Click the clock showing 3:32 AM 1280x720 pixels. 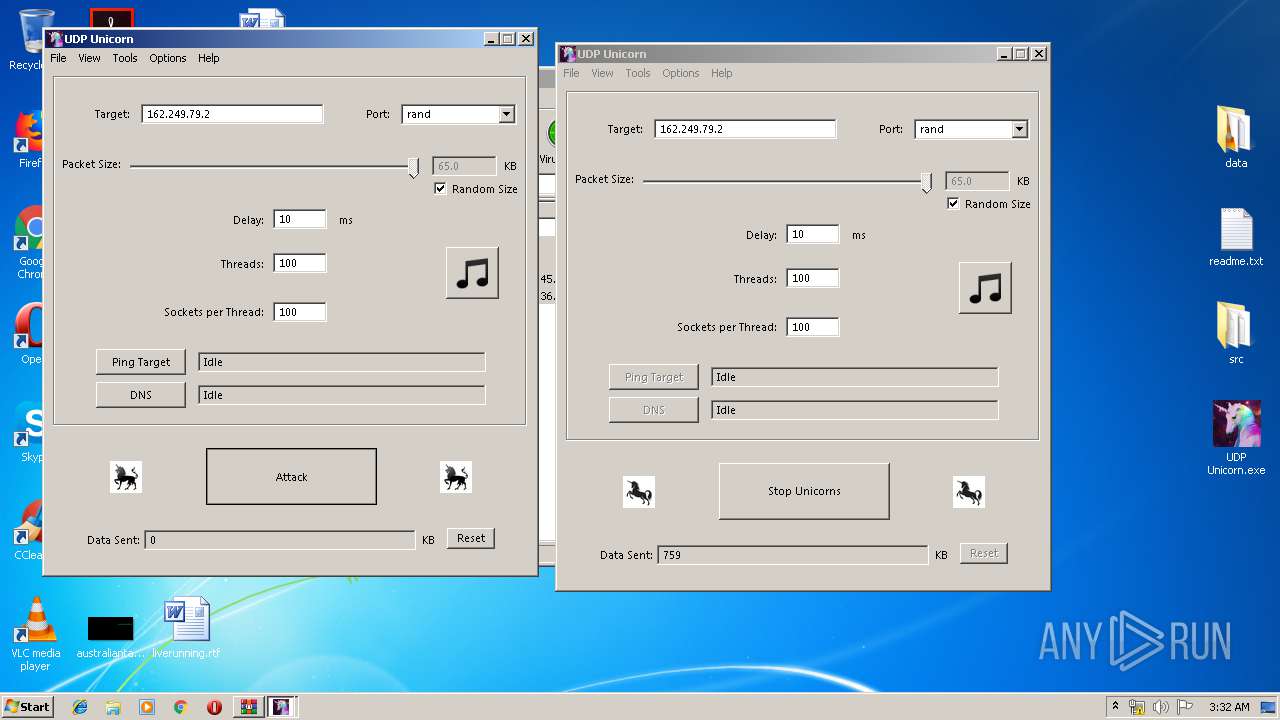(1229, 707)
